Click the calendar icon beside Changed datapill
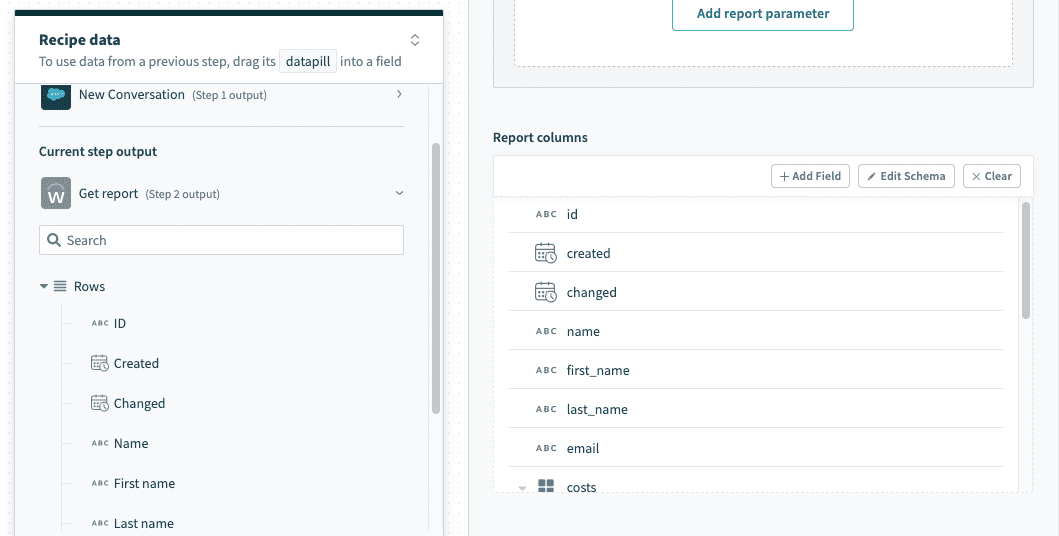The width and height of the screenshot is (1059, 536). pos(99,403)
